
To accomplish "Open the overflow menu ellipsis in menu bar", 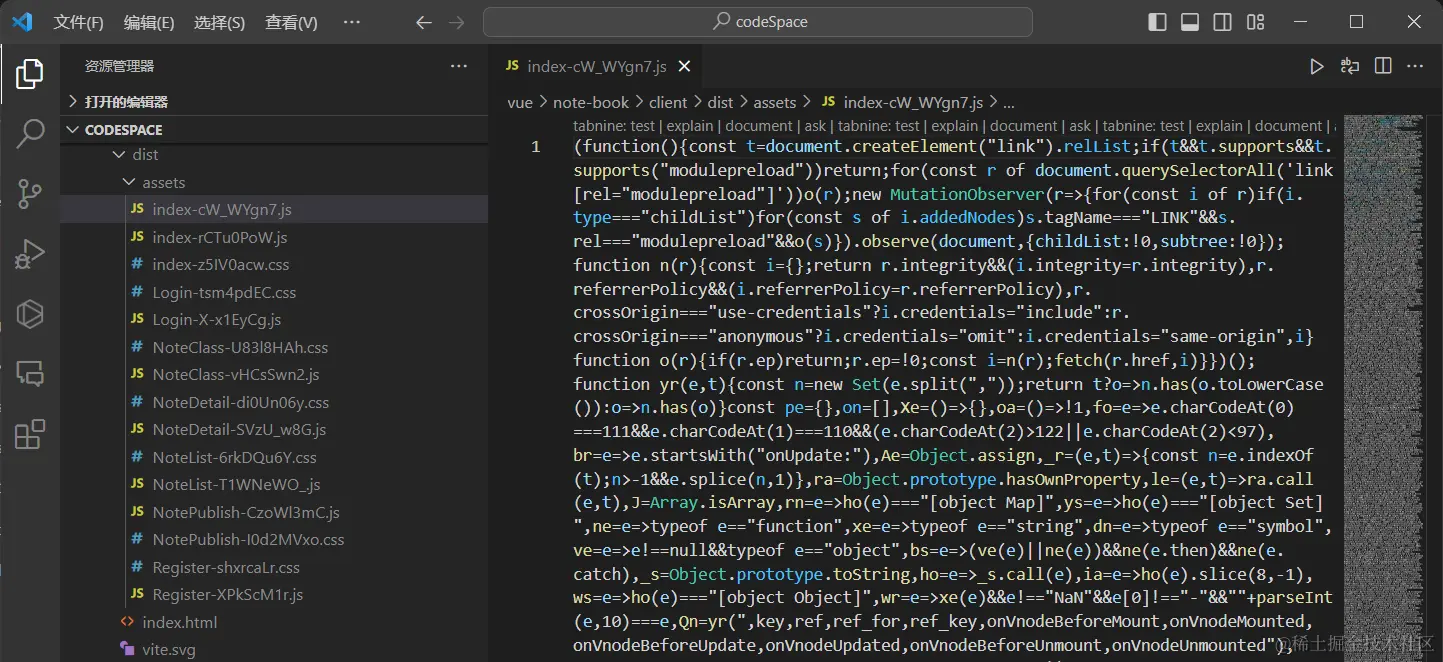I will pos(352,22).
